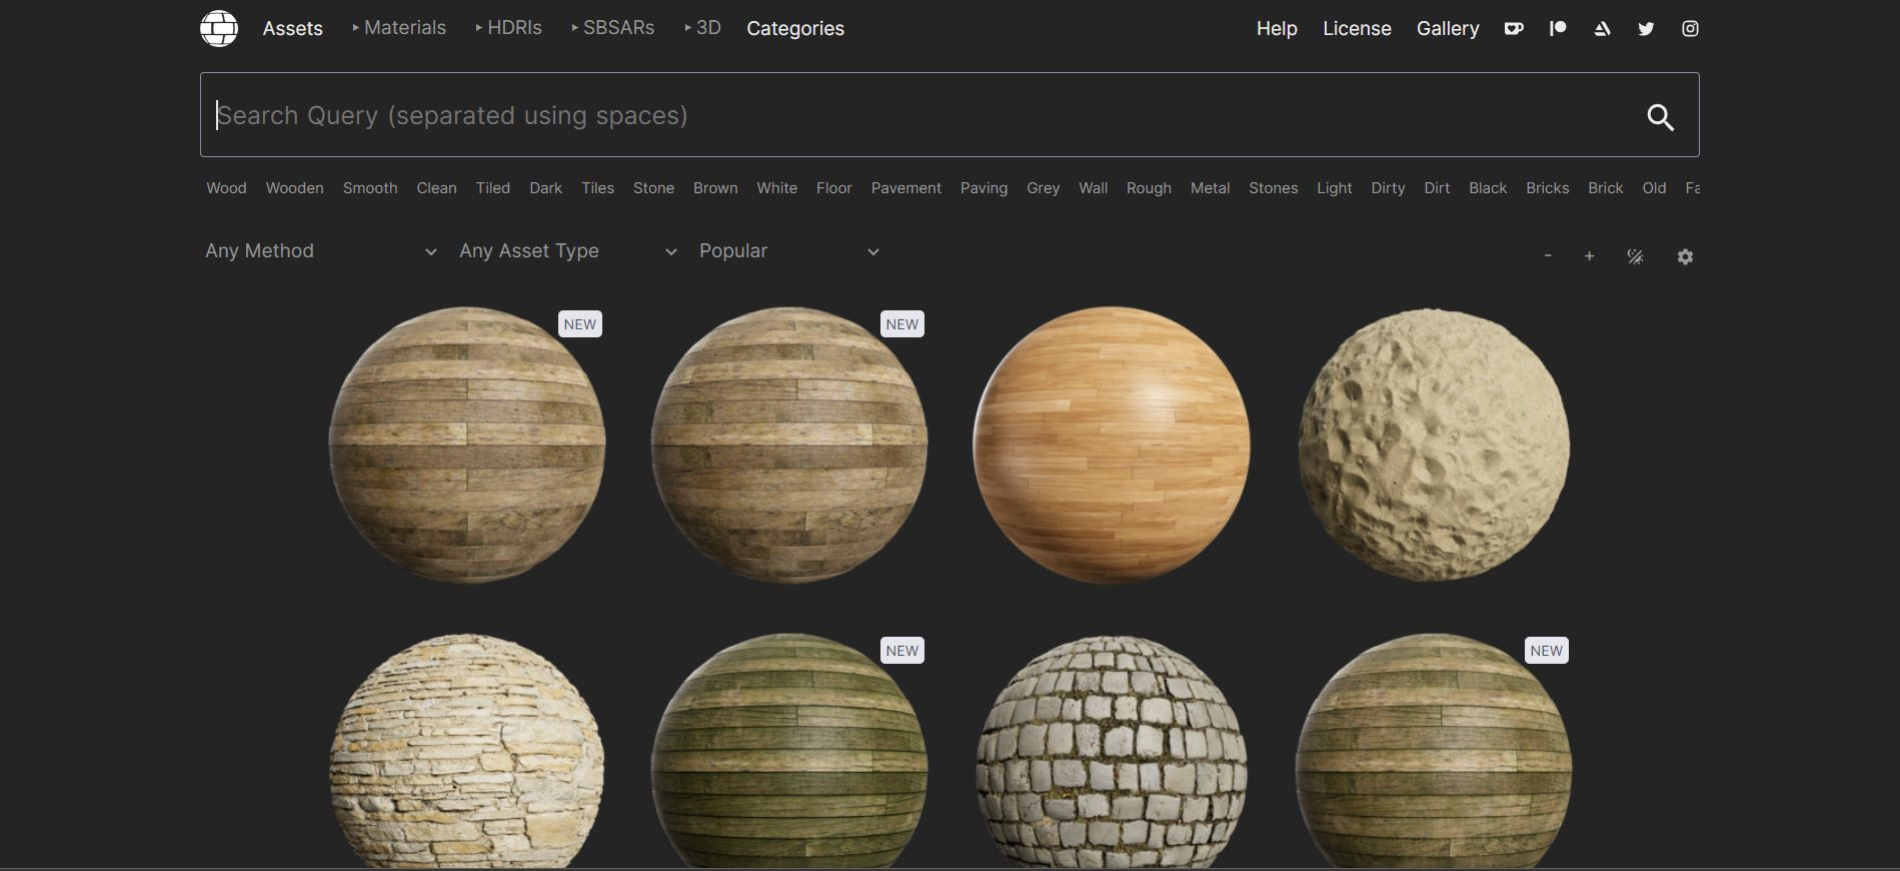Filter by the Wall tag
1900x871 pixels.
[1093, 188]
